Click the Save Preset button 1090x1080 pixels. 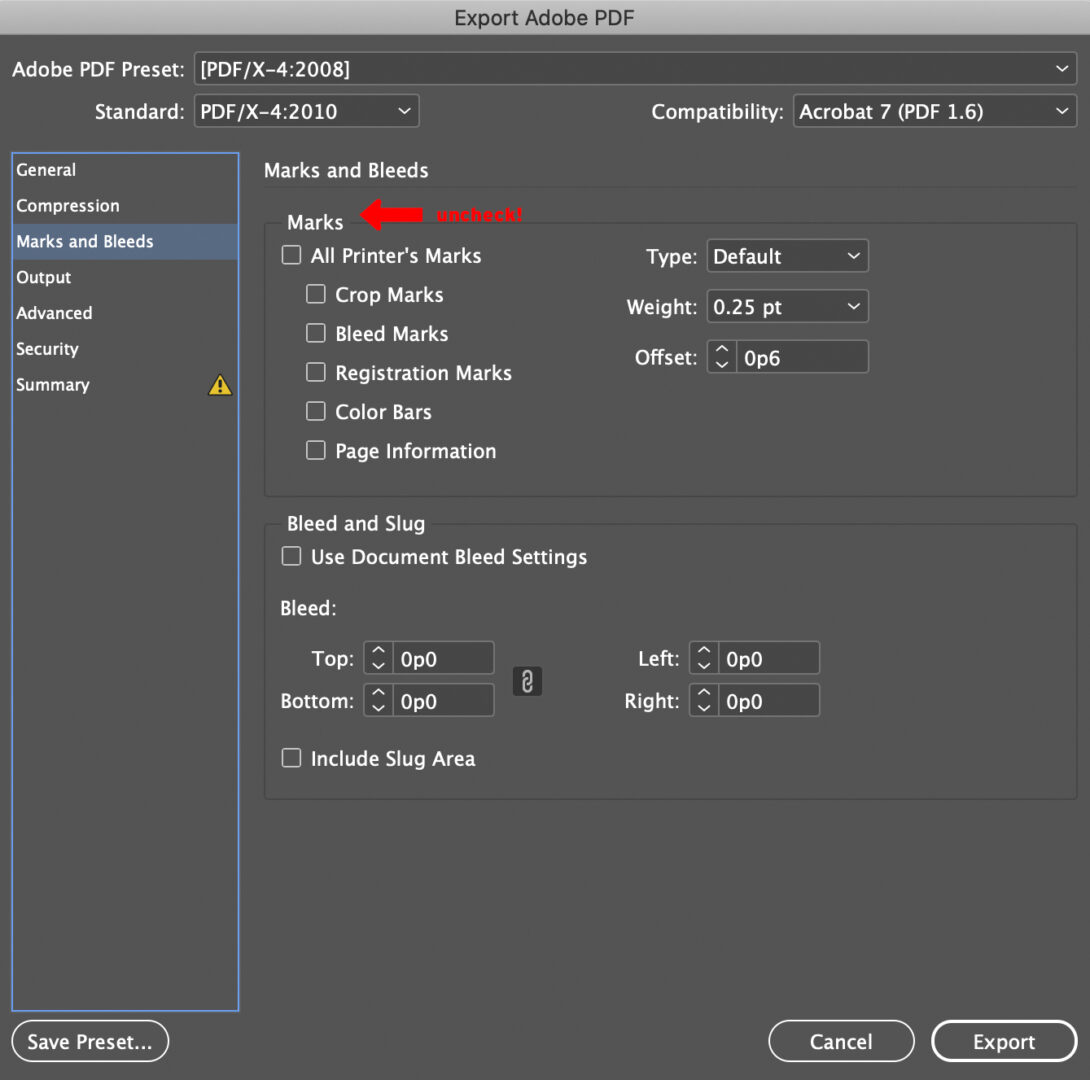coord(90,1042)
